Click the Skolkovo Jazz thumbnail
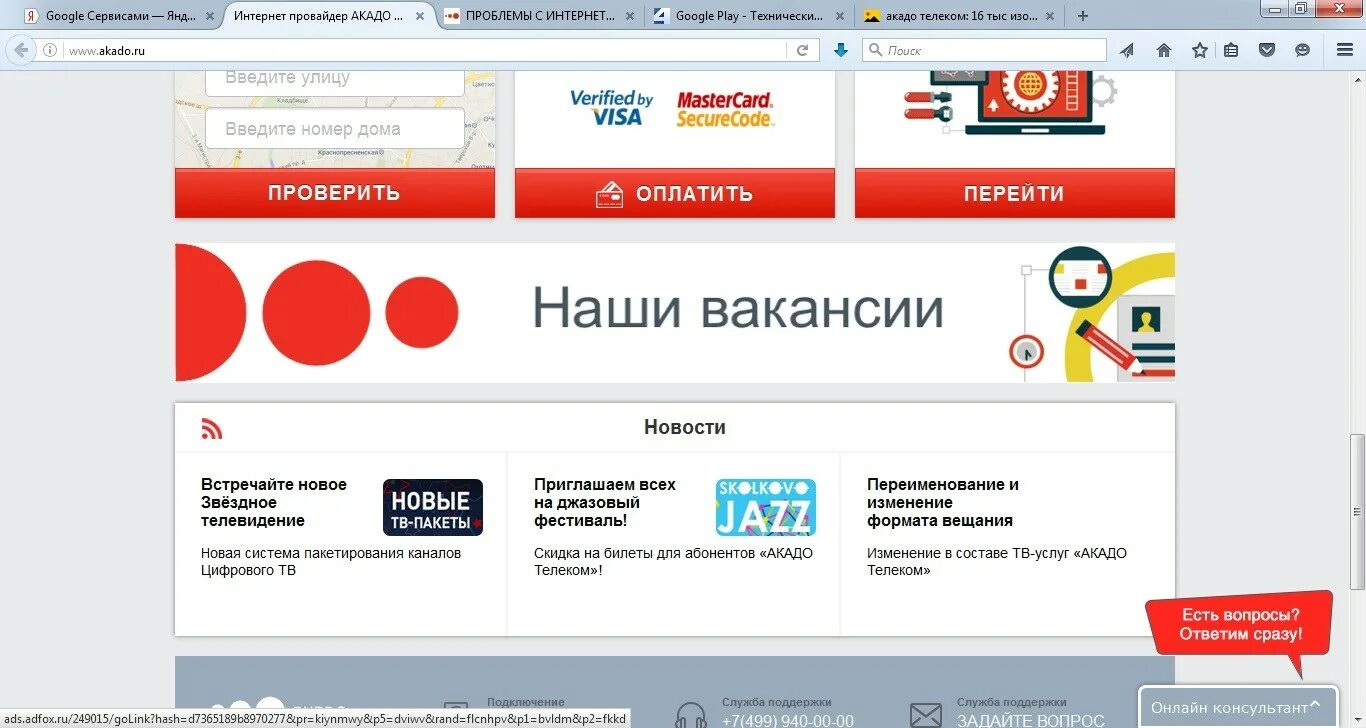The image size is (1366, 728). point(766,507)
